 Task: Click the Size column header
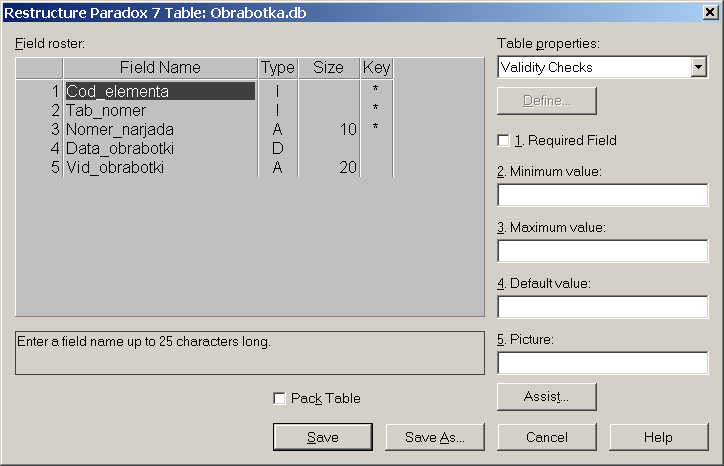coord(329,68)
